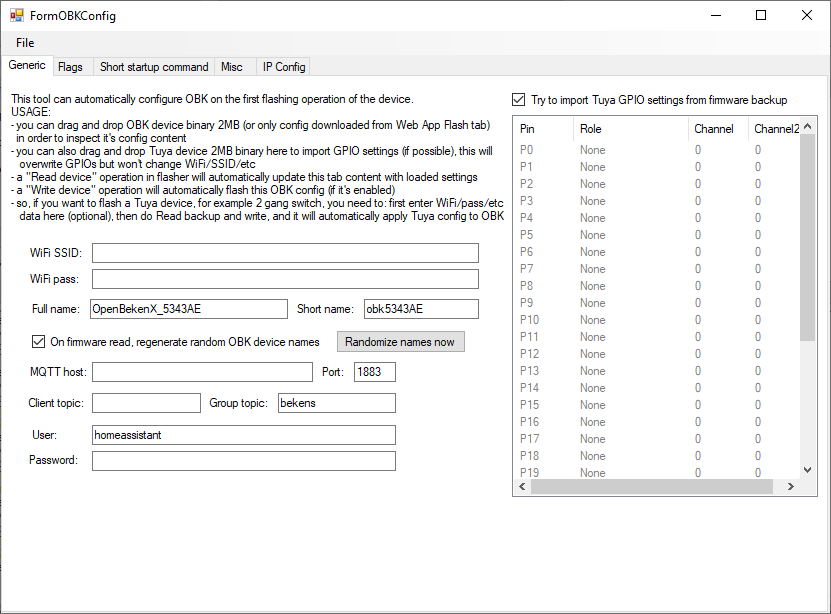This screenshot has height=614, width=831.
Task: Uncheck Try to import Tuya GPIO settings
Action: coord(518,100)
